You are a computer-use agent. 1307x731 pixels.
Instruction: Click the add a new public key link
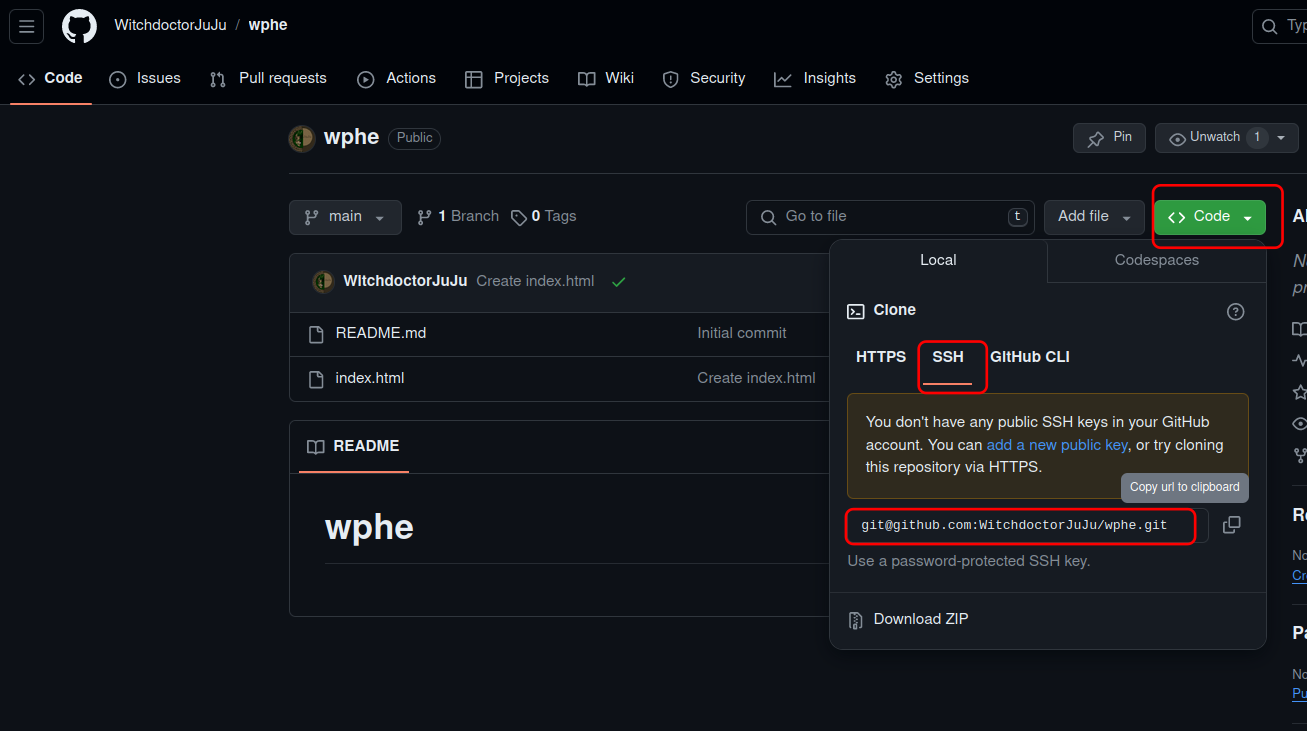click(x=1057, y=445)
